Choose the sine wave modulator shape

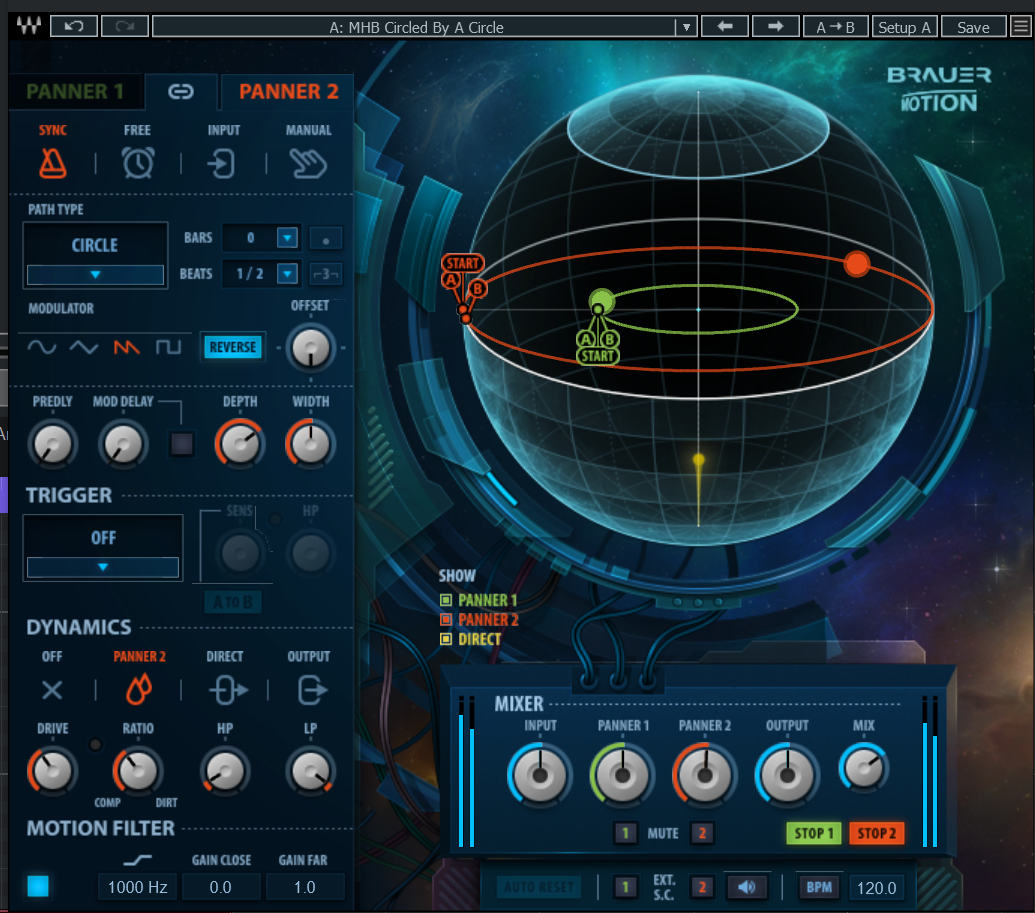(42, 347)
